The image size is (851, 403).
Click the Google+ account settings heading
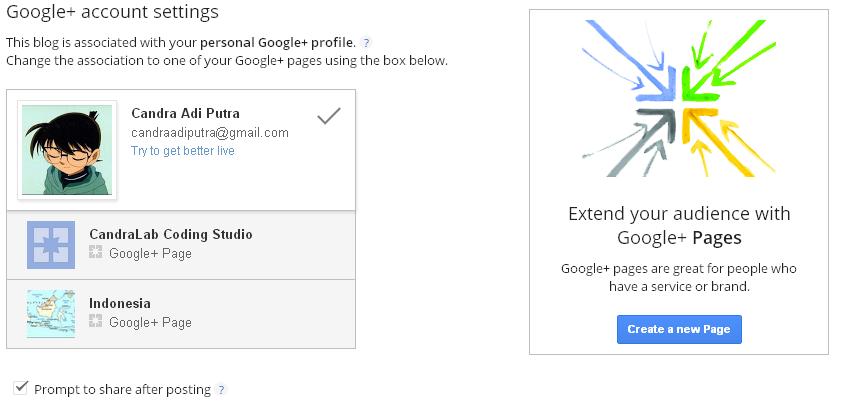(112, 13)
